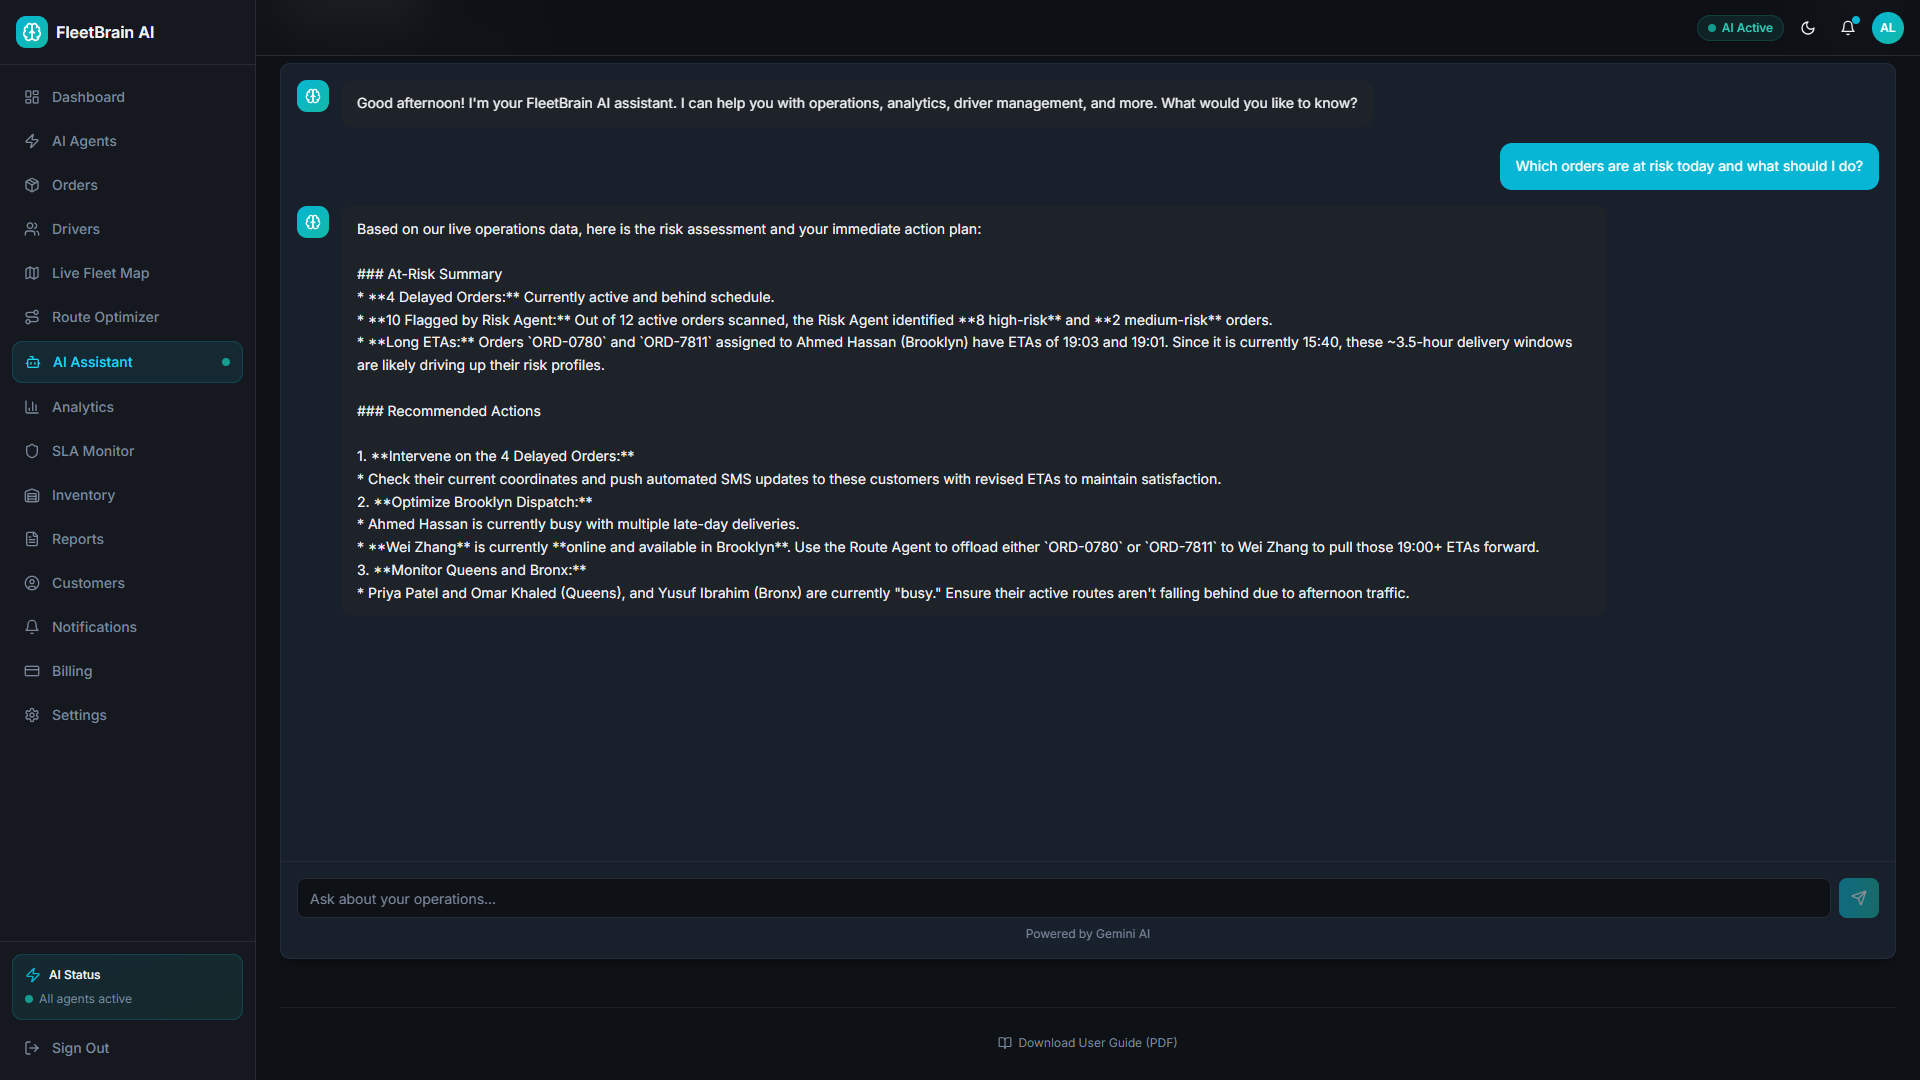Viewport: 1920px width, 1080px height.
Task: Open the Route Optimizer page
Action: pyautogui.click(x=127, y=317)
